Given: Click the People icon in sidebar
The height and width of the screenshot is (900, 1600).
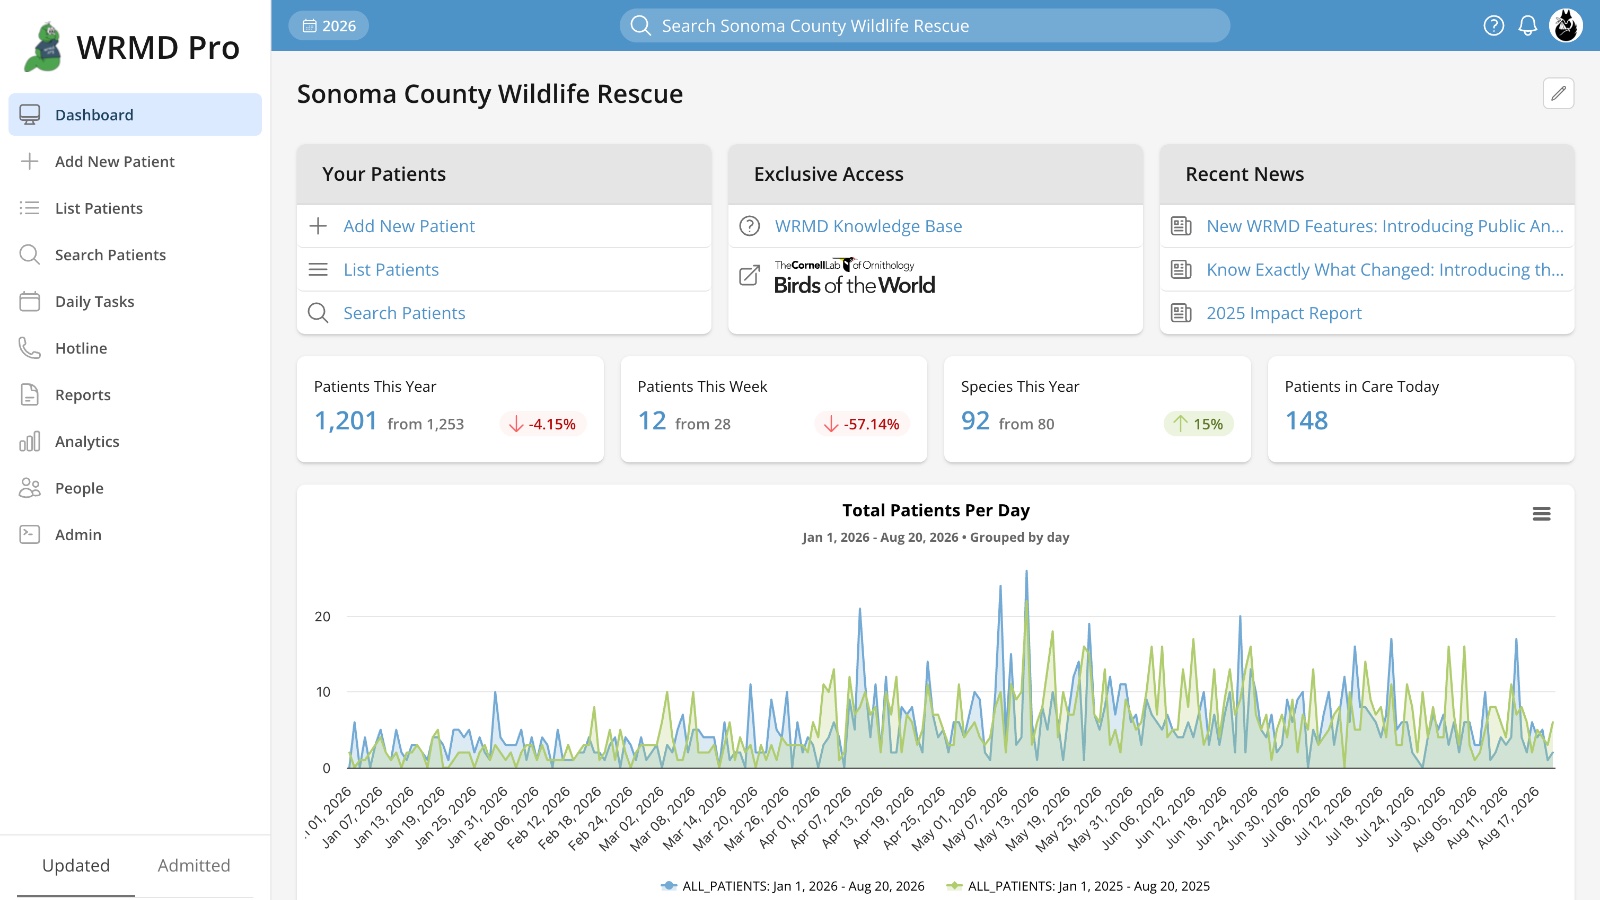Looking at the screenshot, I should click(30, 488).
